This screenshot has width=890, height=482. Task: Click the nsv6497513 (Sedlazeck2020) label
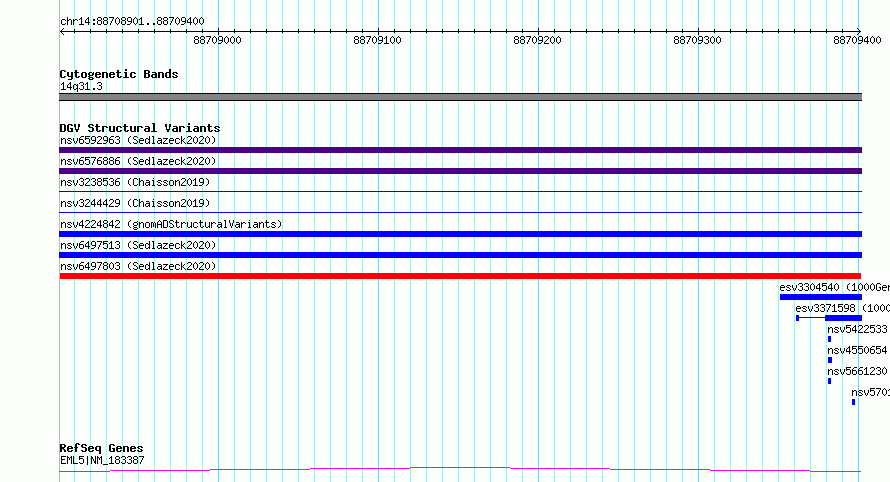point(138,245)
